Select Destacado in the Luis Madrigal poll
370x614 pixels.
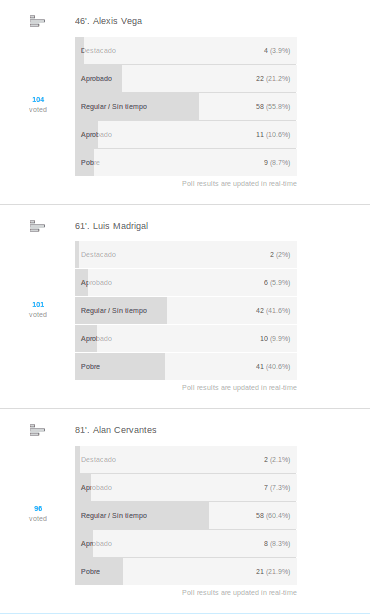click(x=186, y=255)
